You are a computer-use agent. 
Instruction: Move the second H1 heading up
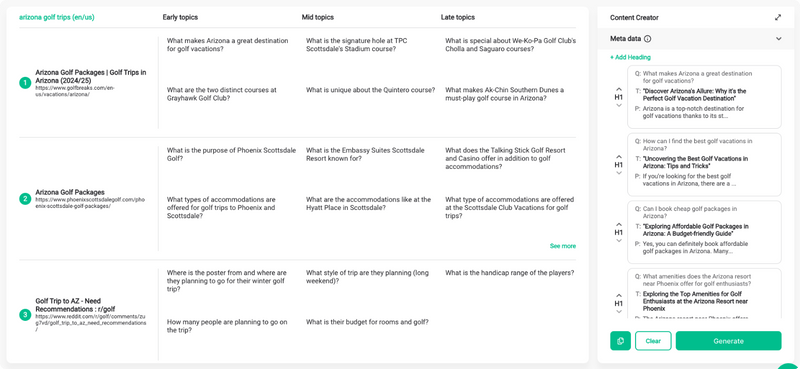pos(618,156)
